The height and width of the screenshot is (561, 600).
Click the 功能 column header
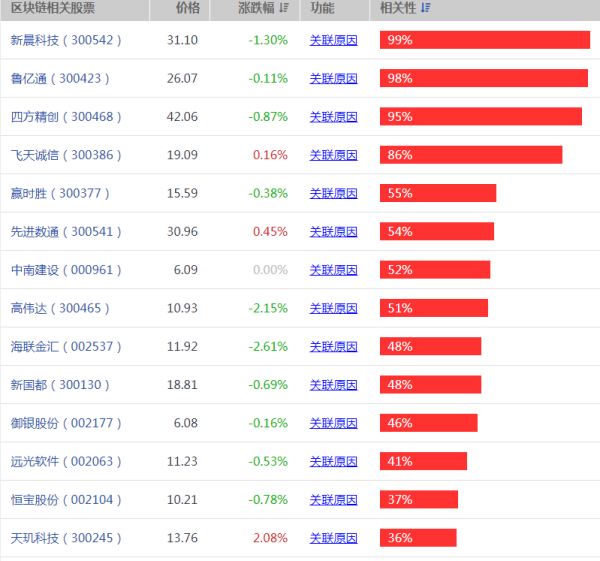(x=334, y=8)
